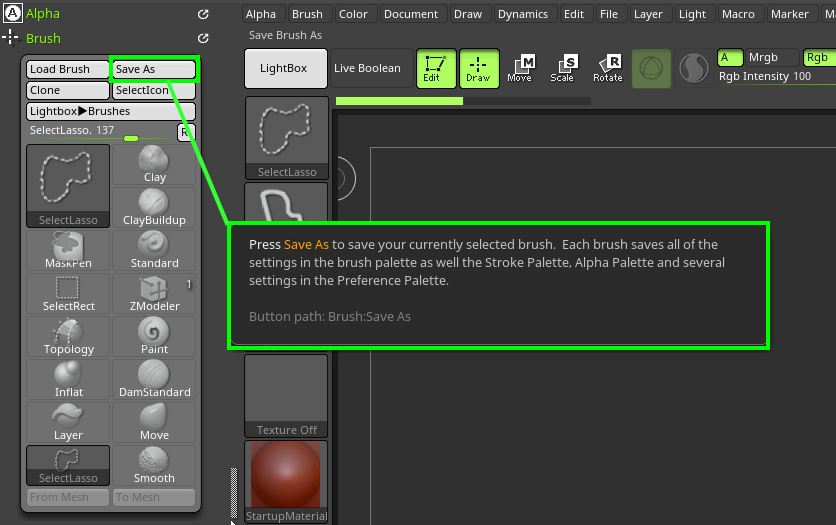Select the Paint brush
Image resolution: width=836 pixels, height=525 pixels.
pos(154,336)
